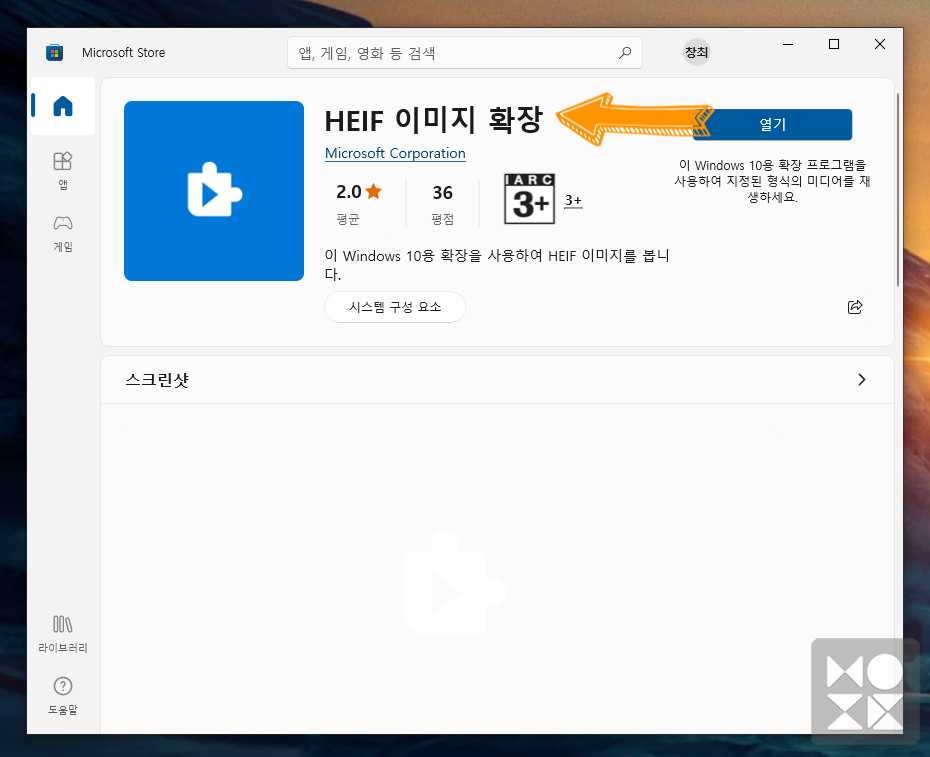Open Microsoft Corporation publisher link

(395, 153)
